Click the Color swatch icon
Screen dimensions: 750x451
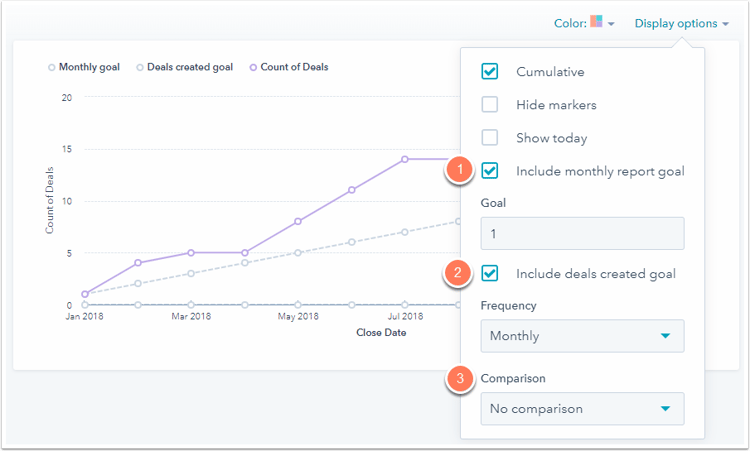click(597, 22)
